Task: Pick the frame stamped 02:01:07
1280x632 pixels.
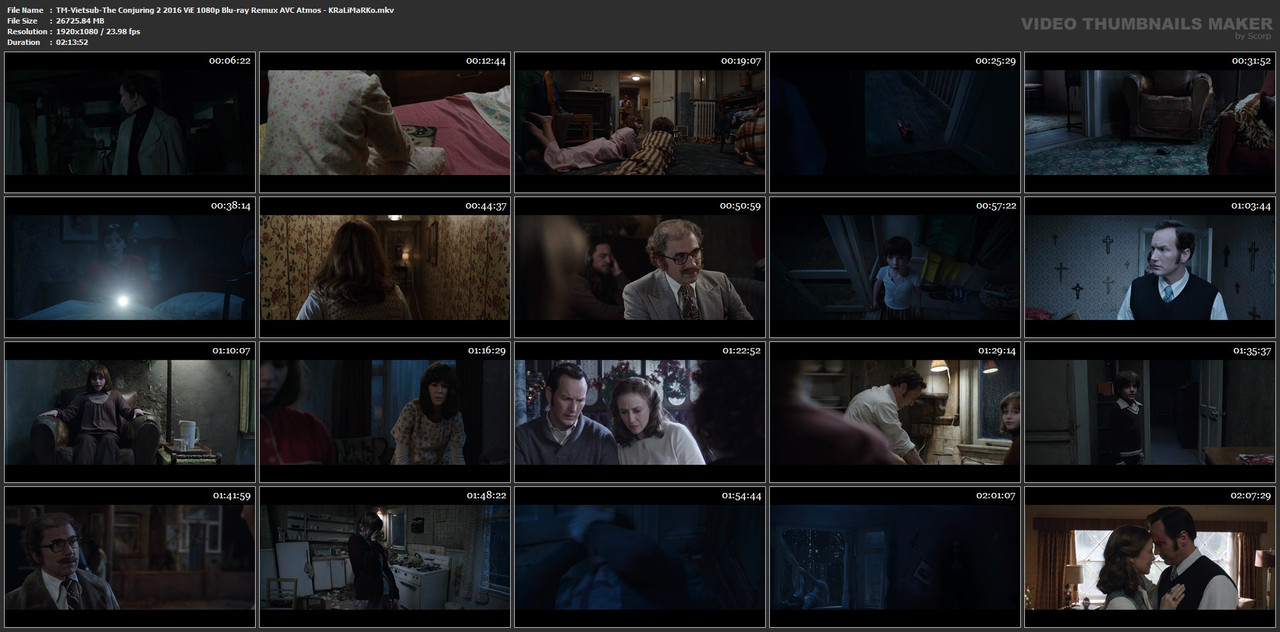Action: [895, 557]
